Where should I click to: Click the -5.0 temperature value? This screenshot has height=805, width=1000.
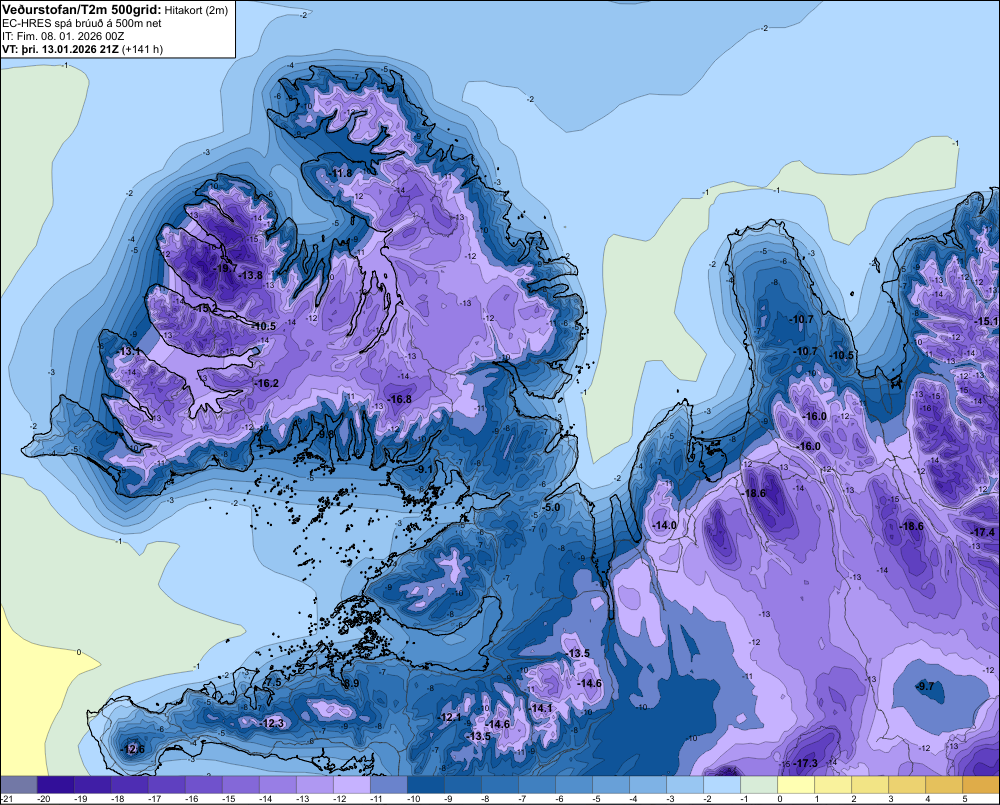(x=552, y=507)
